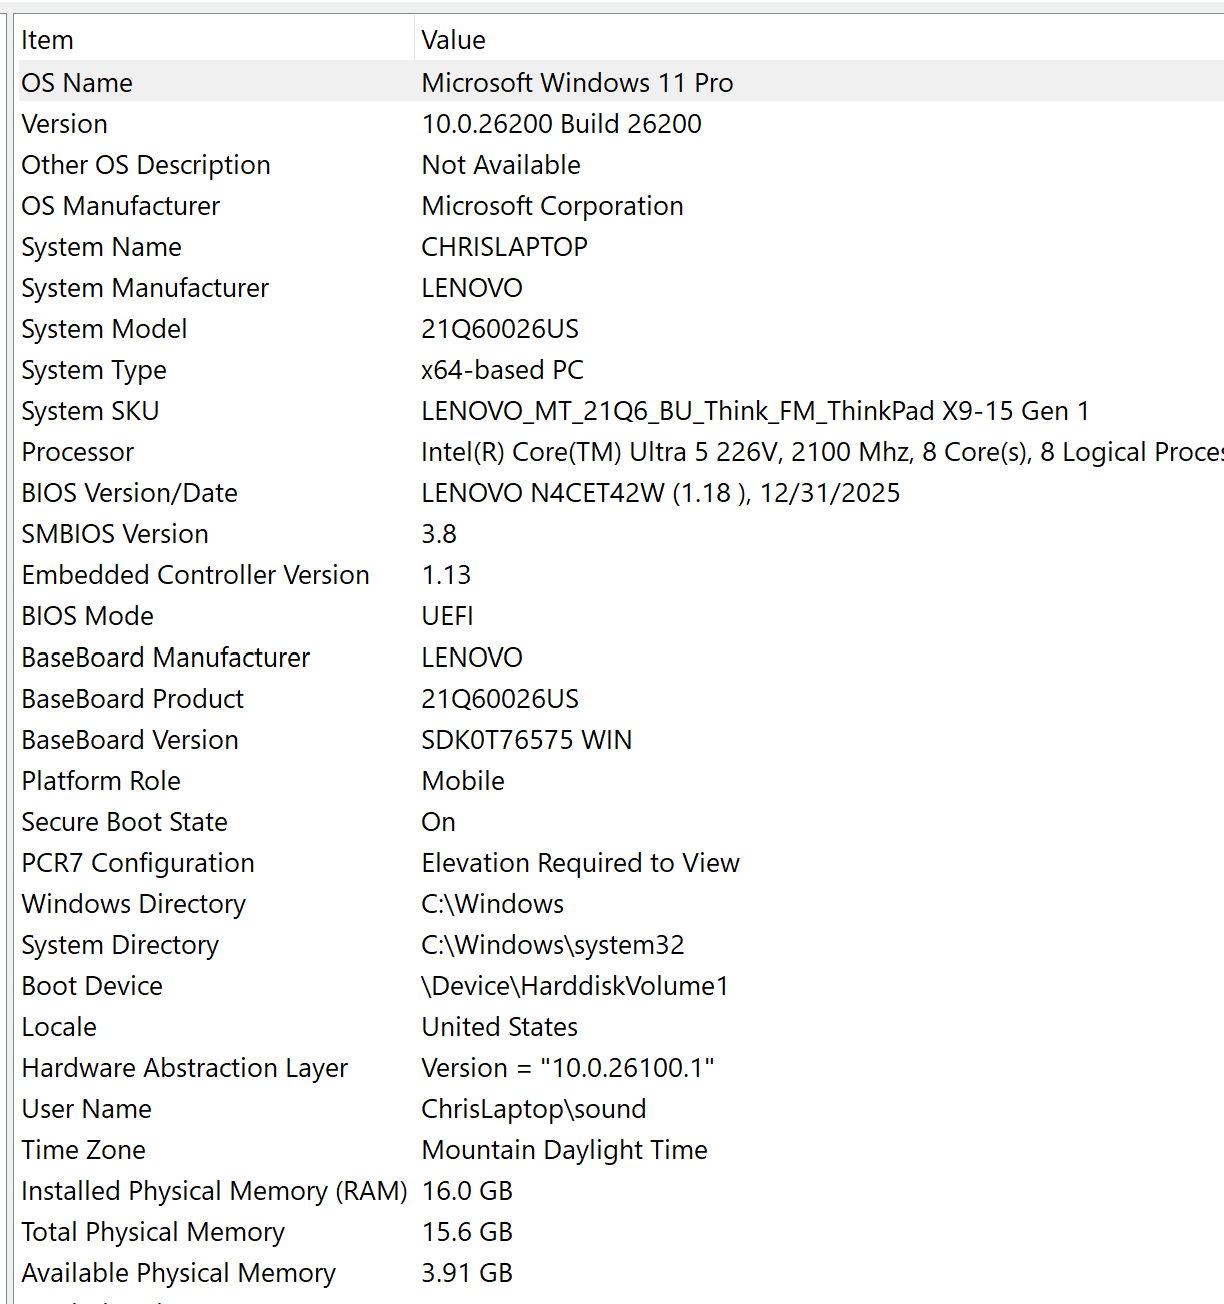Select the Secure Boot State row
The width and height of the screenshot is (1224, 1304).
coord(621,822)
